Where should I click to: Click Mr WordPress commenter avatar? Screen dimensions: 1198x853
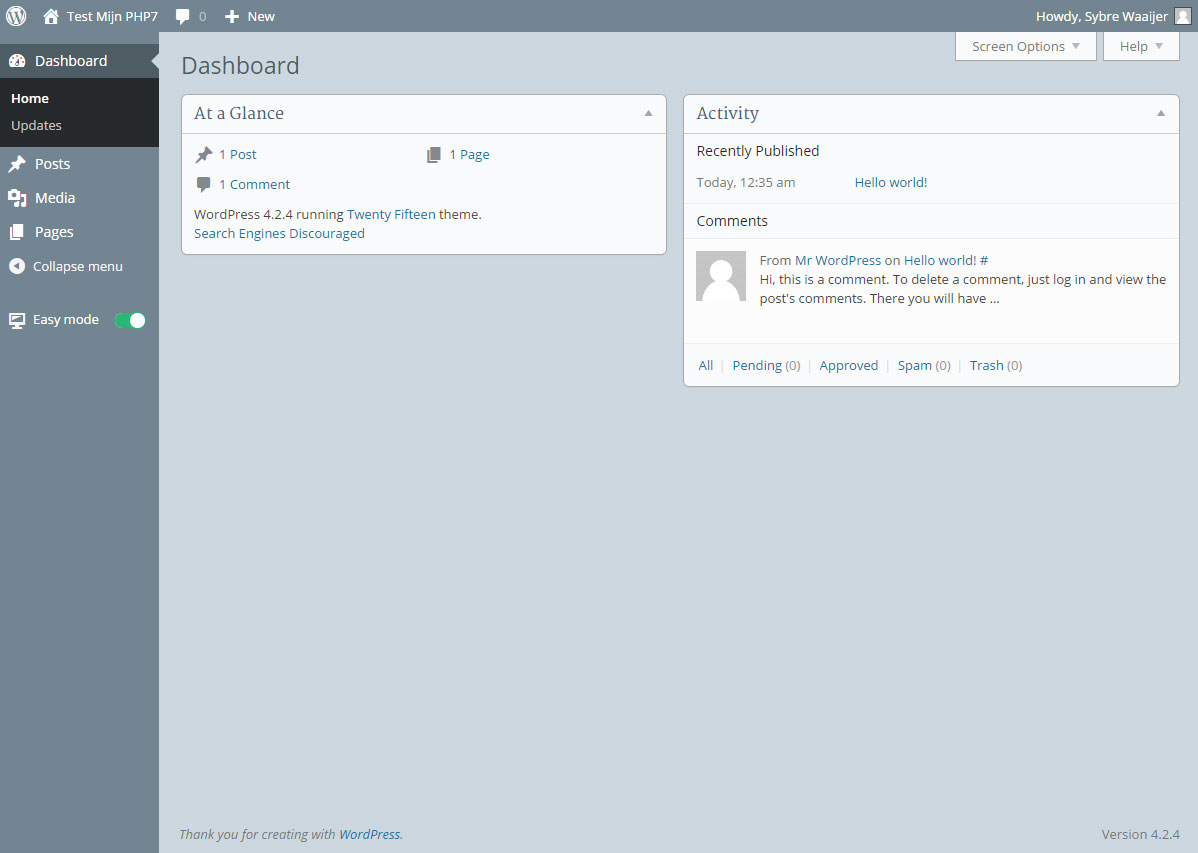(720, 276)
